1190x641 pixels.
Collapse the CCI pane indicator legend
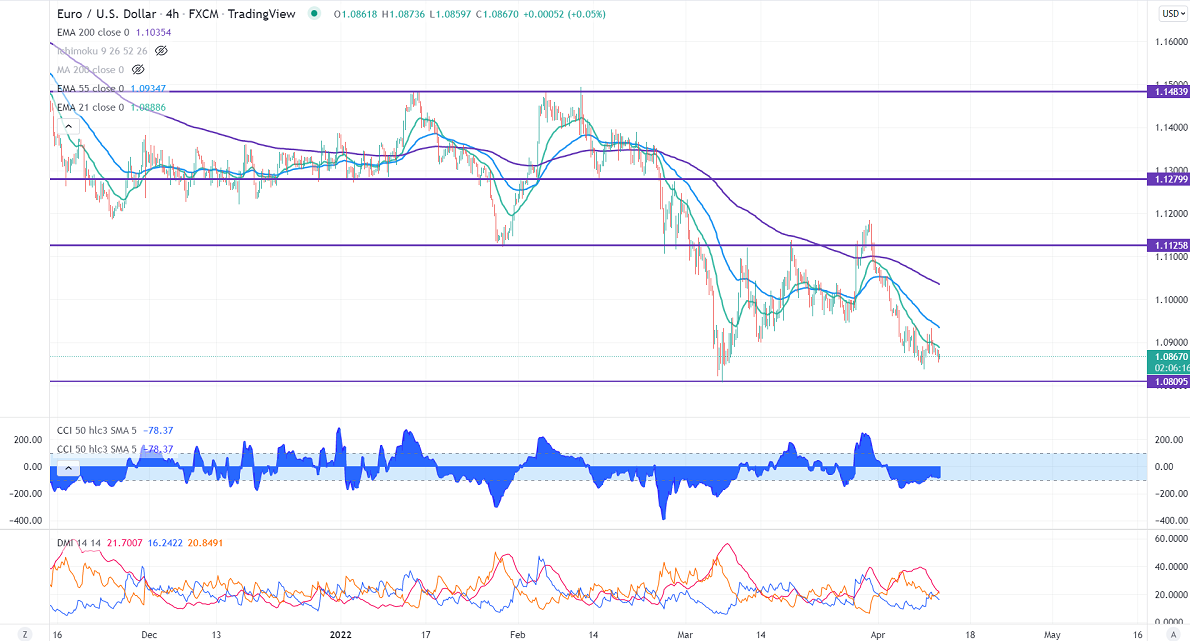(x=68, y=468)
